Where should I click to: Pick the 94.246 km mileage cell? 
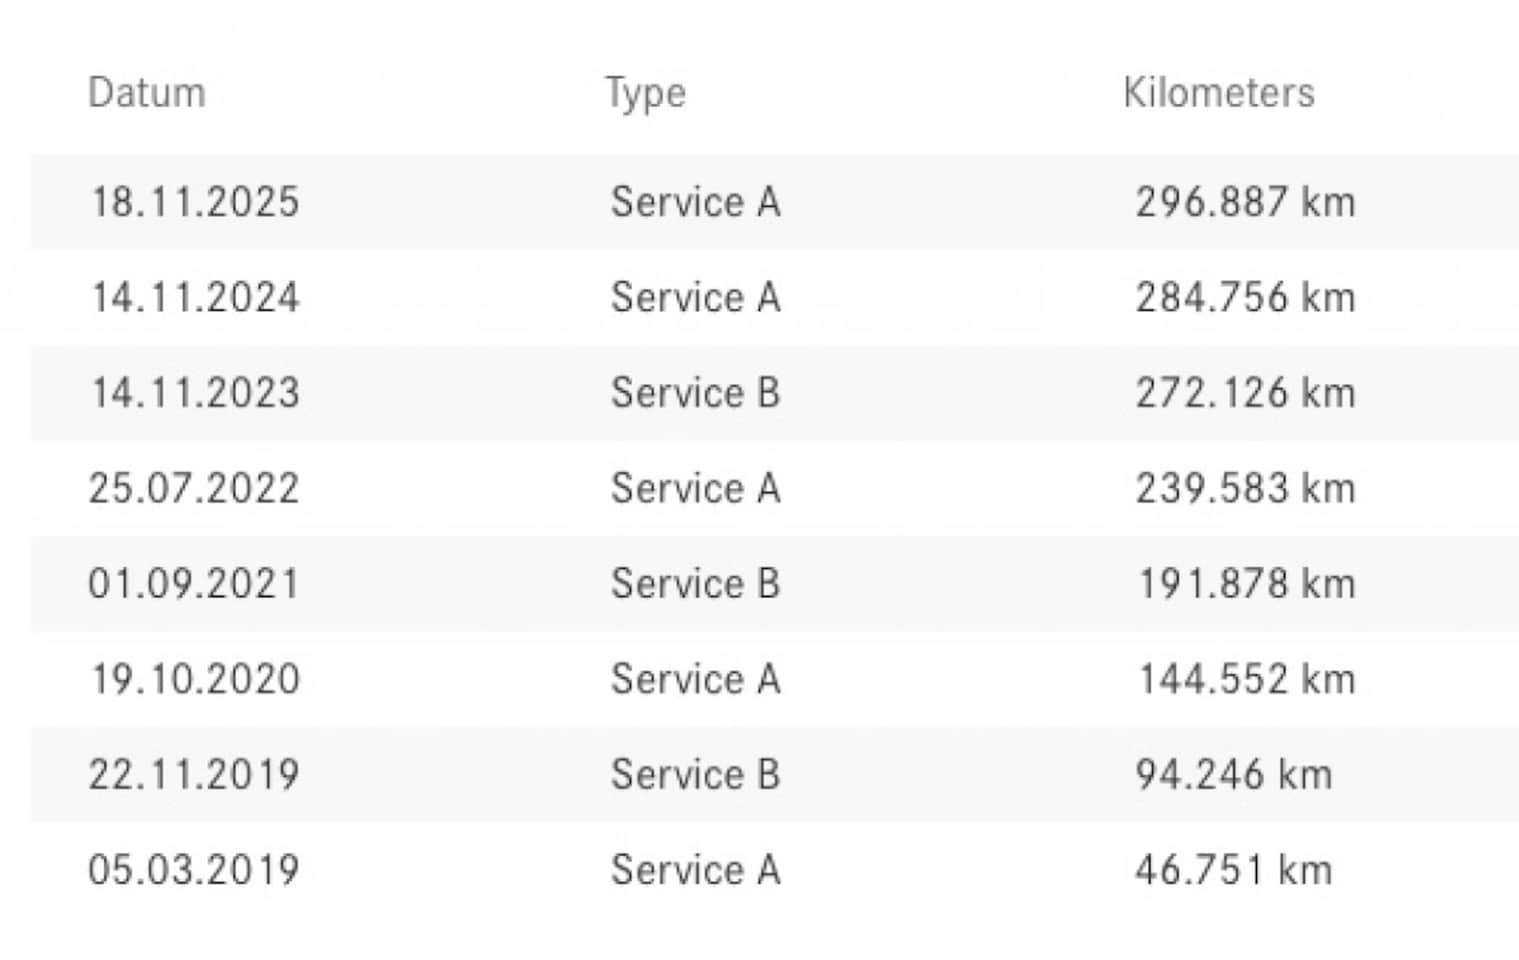1234,774
